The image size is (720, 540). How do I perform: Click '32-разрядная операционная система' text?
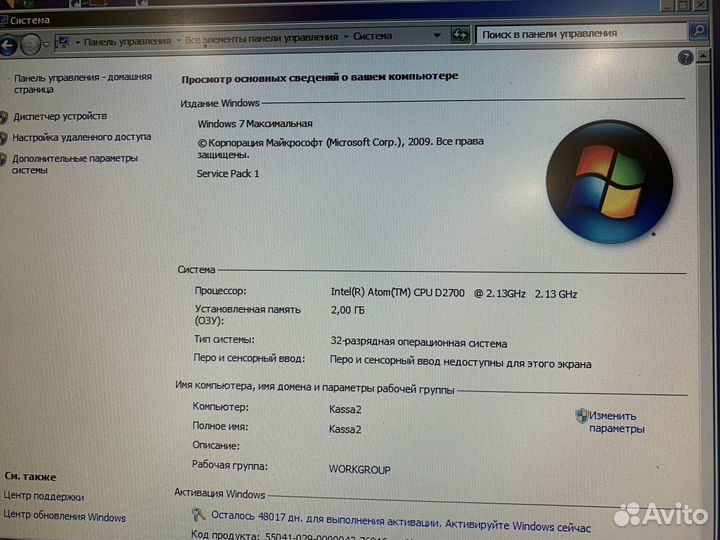pyautogui.click(x=419, y=343)
